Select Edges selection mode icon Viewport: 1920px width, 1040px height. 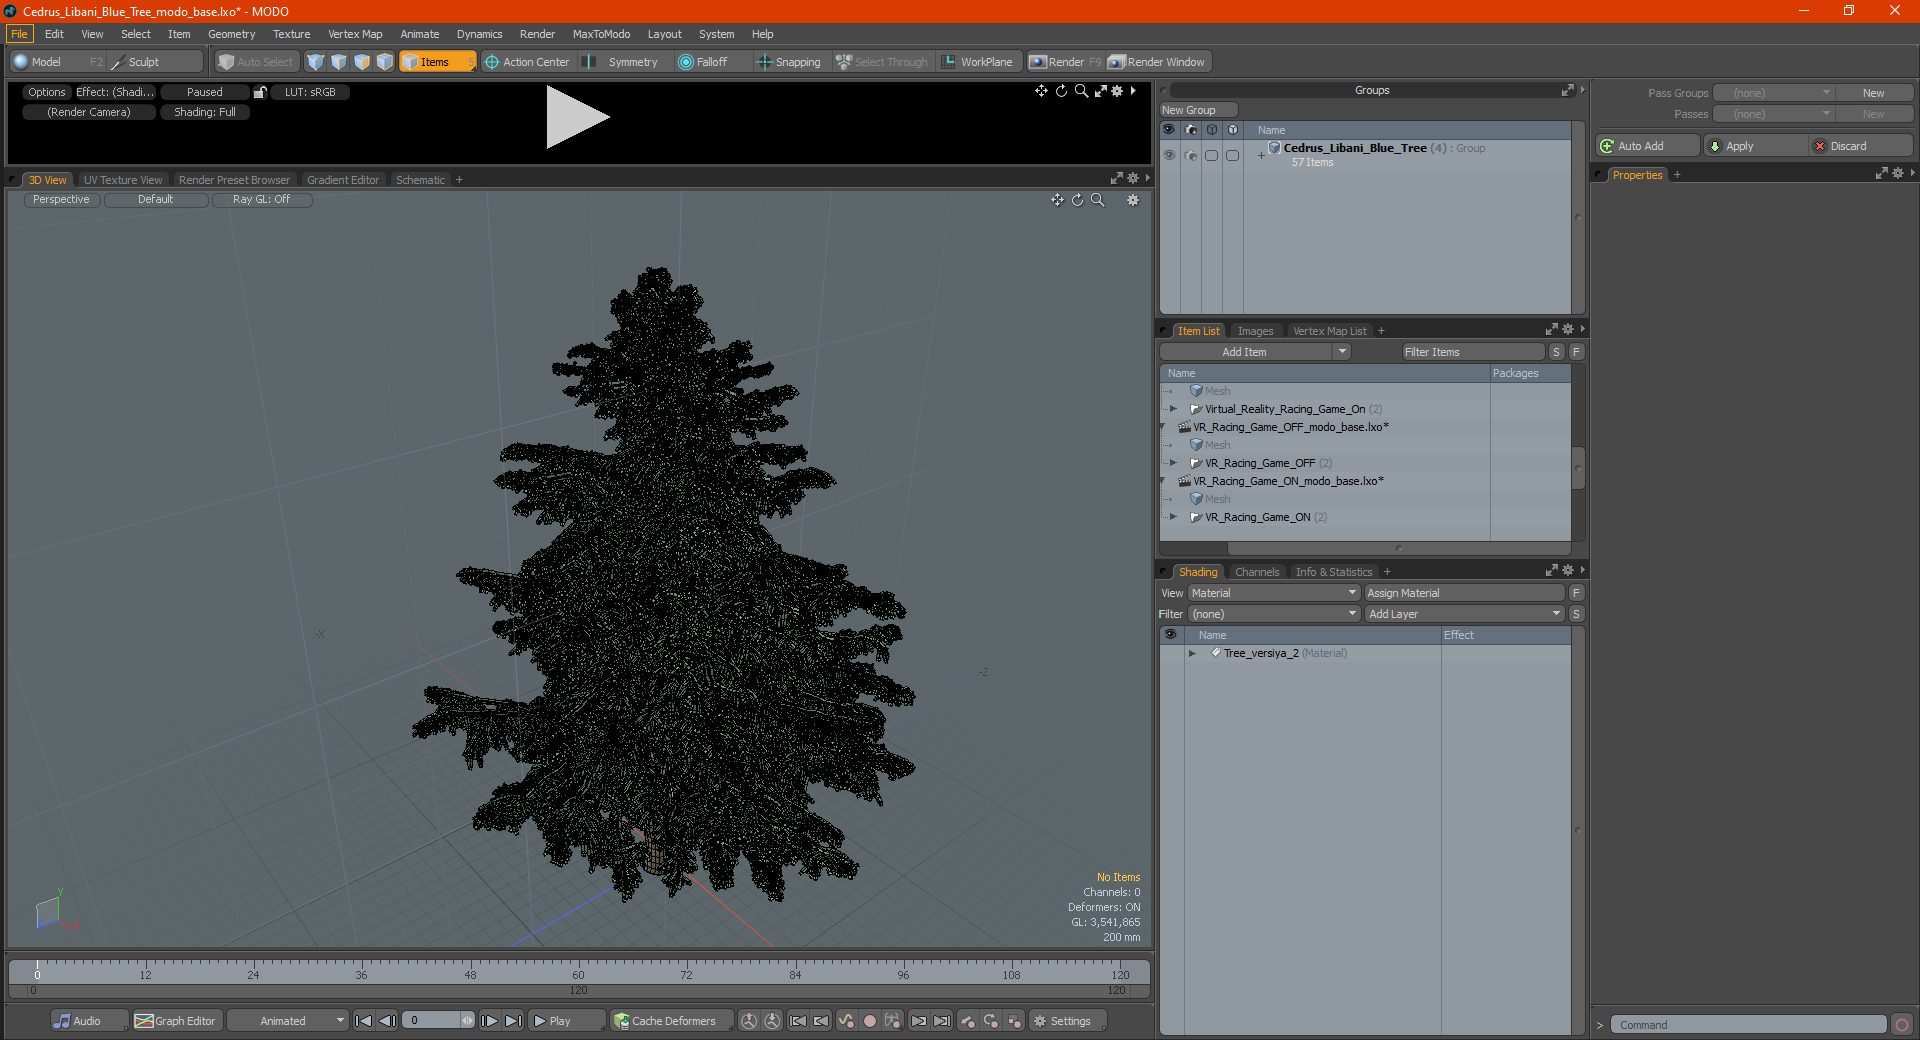(339, 62)
